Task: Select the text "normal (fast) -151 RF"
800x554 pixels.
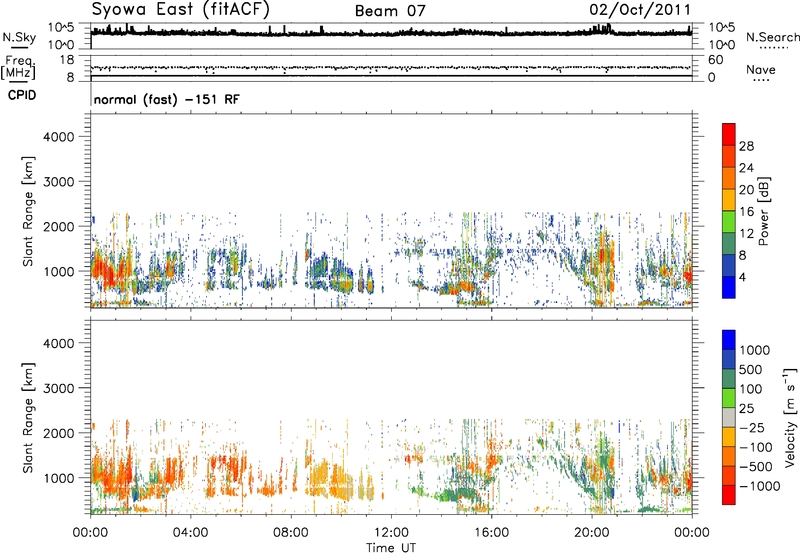Action: click(166, 100)
